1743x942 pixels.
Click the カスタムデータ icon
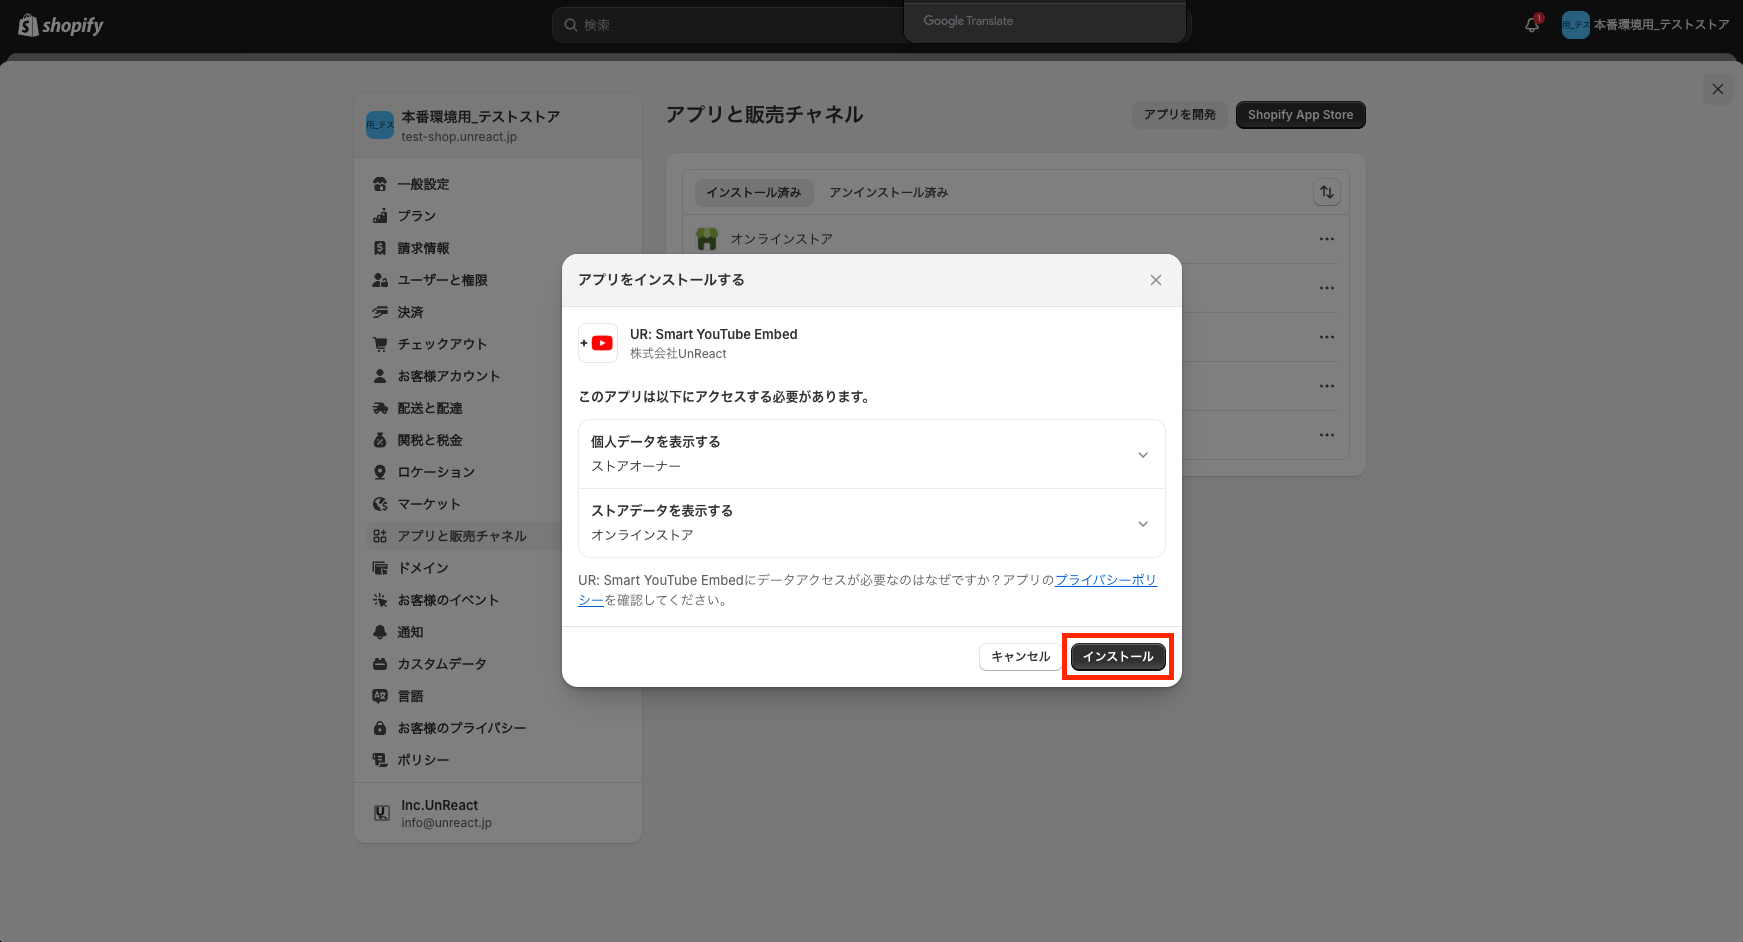coord(380,664)
